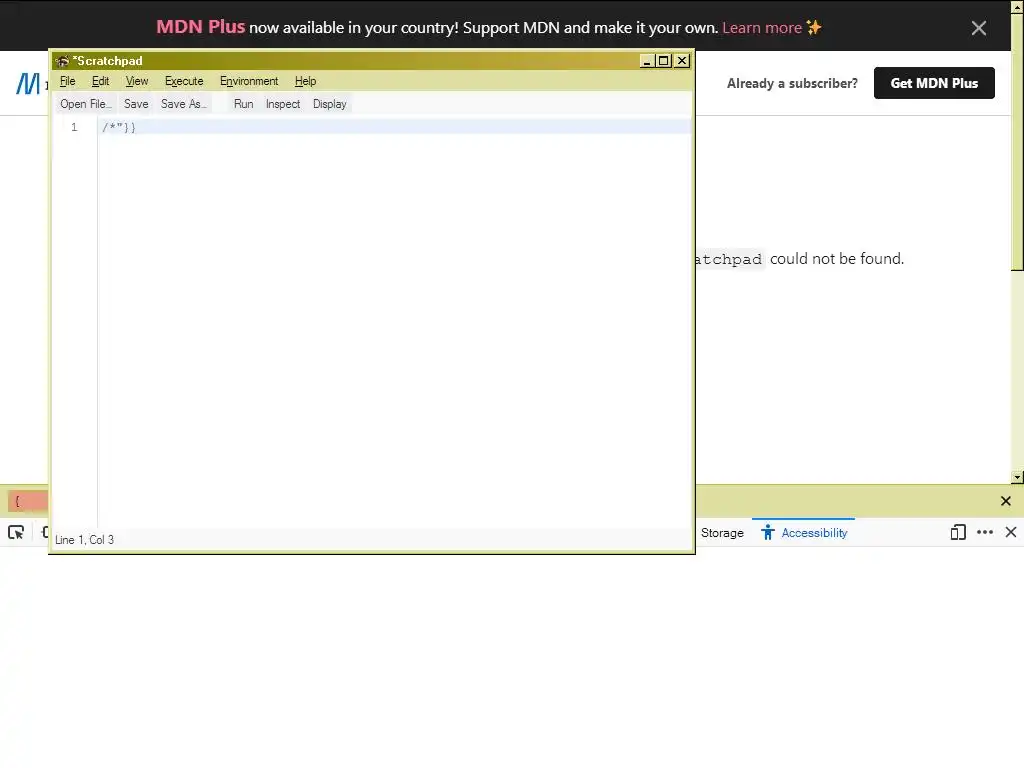
Task: Open the Execute menu in Scratchpad
Action: [x=184, y=81]
